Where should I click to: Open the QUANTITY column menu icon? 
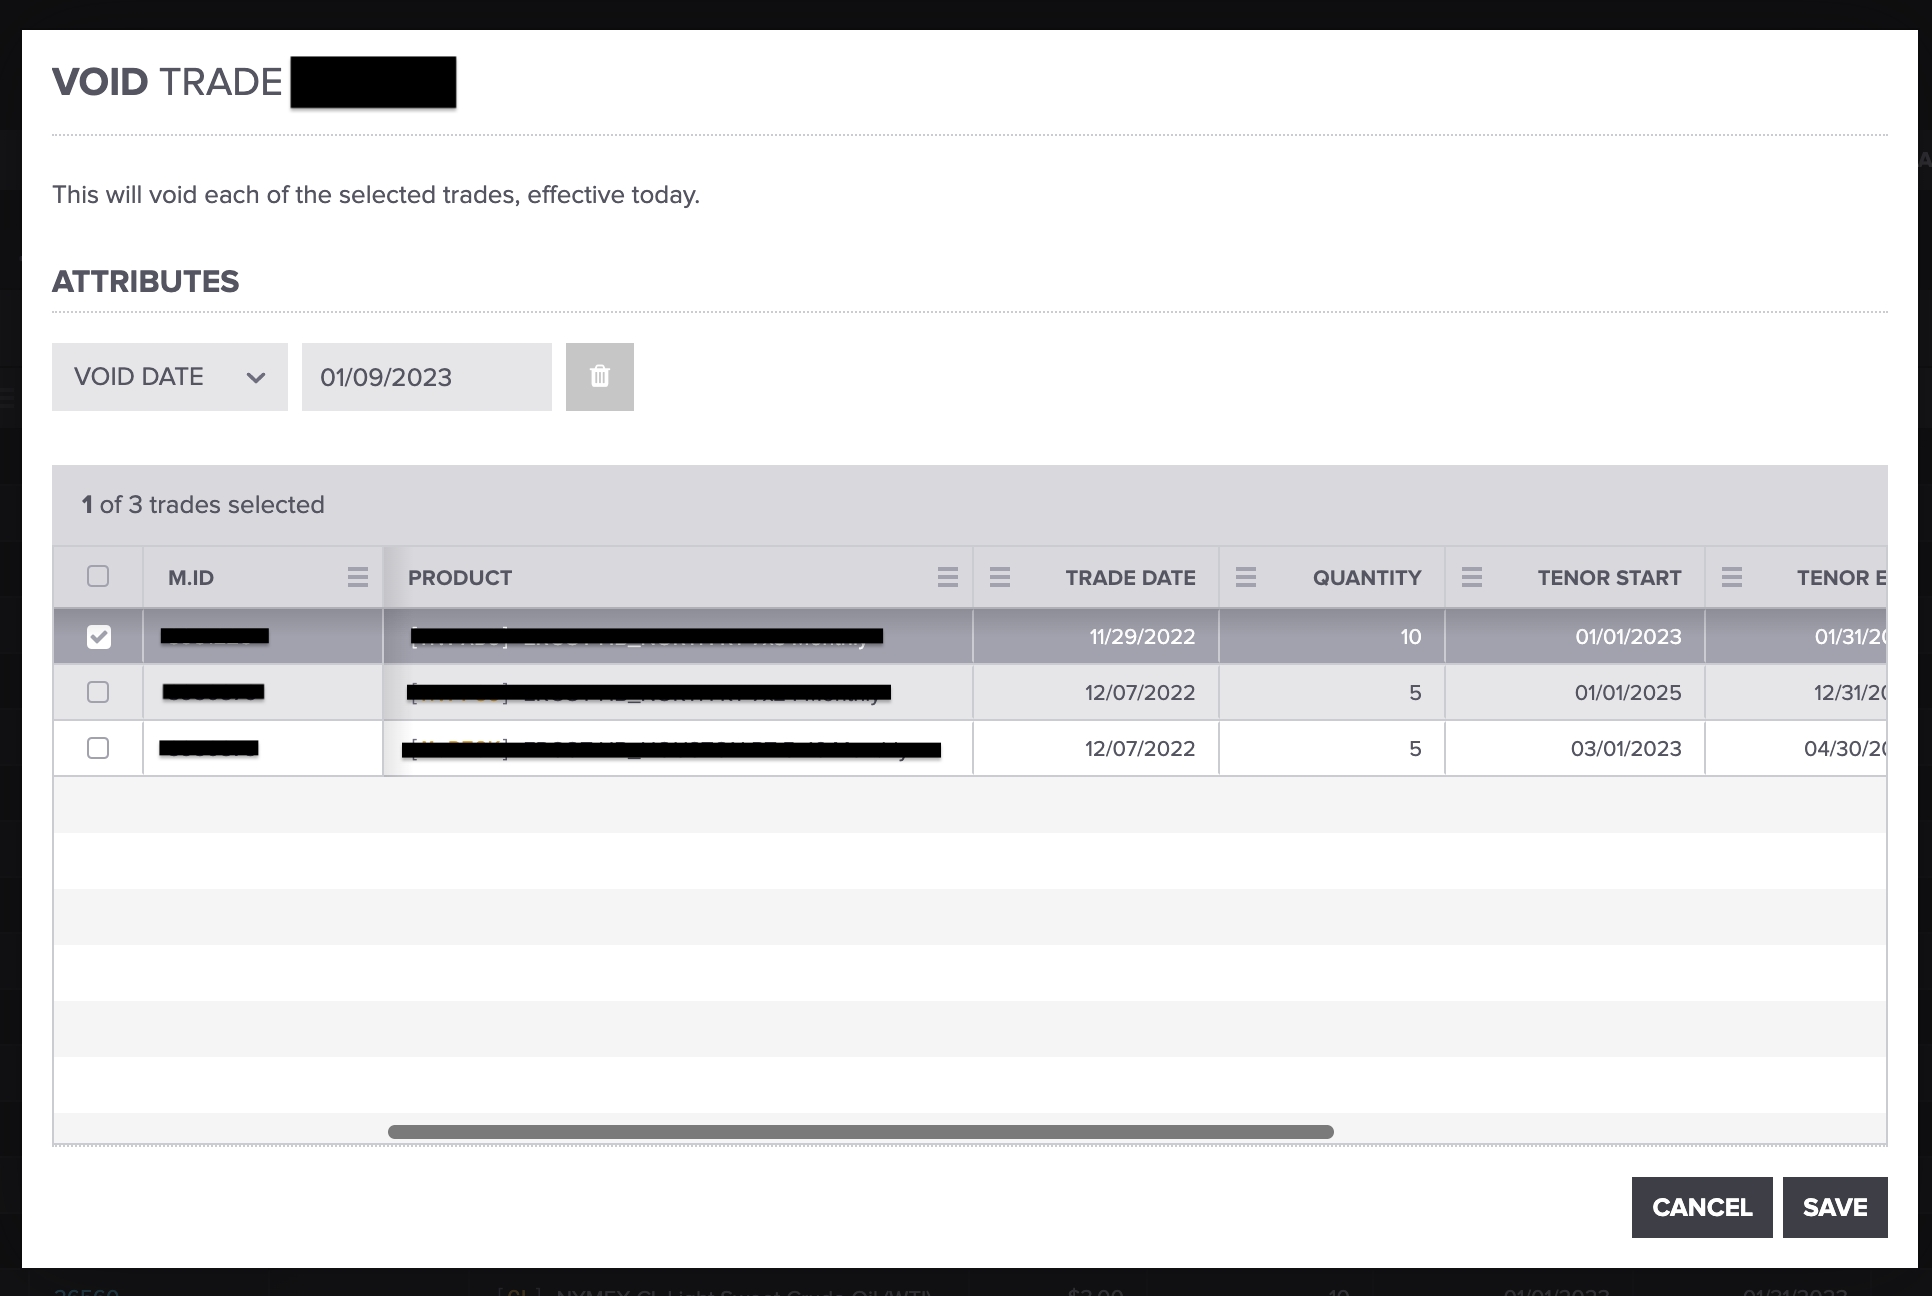(x=1245, y=577)
